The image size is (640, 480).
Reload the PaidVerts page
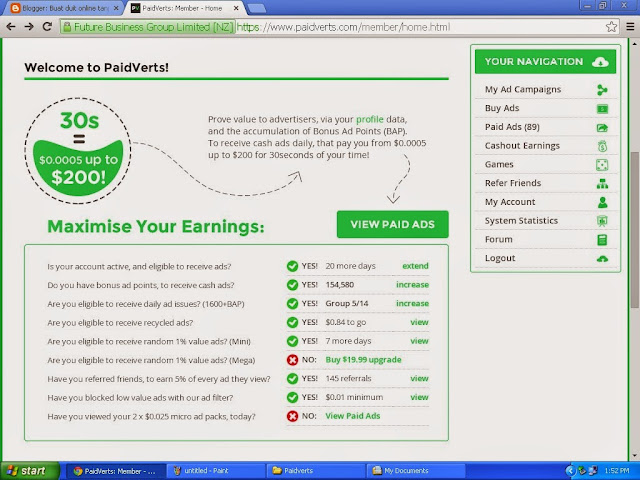click(x=47, y=27)
